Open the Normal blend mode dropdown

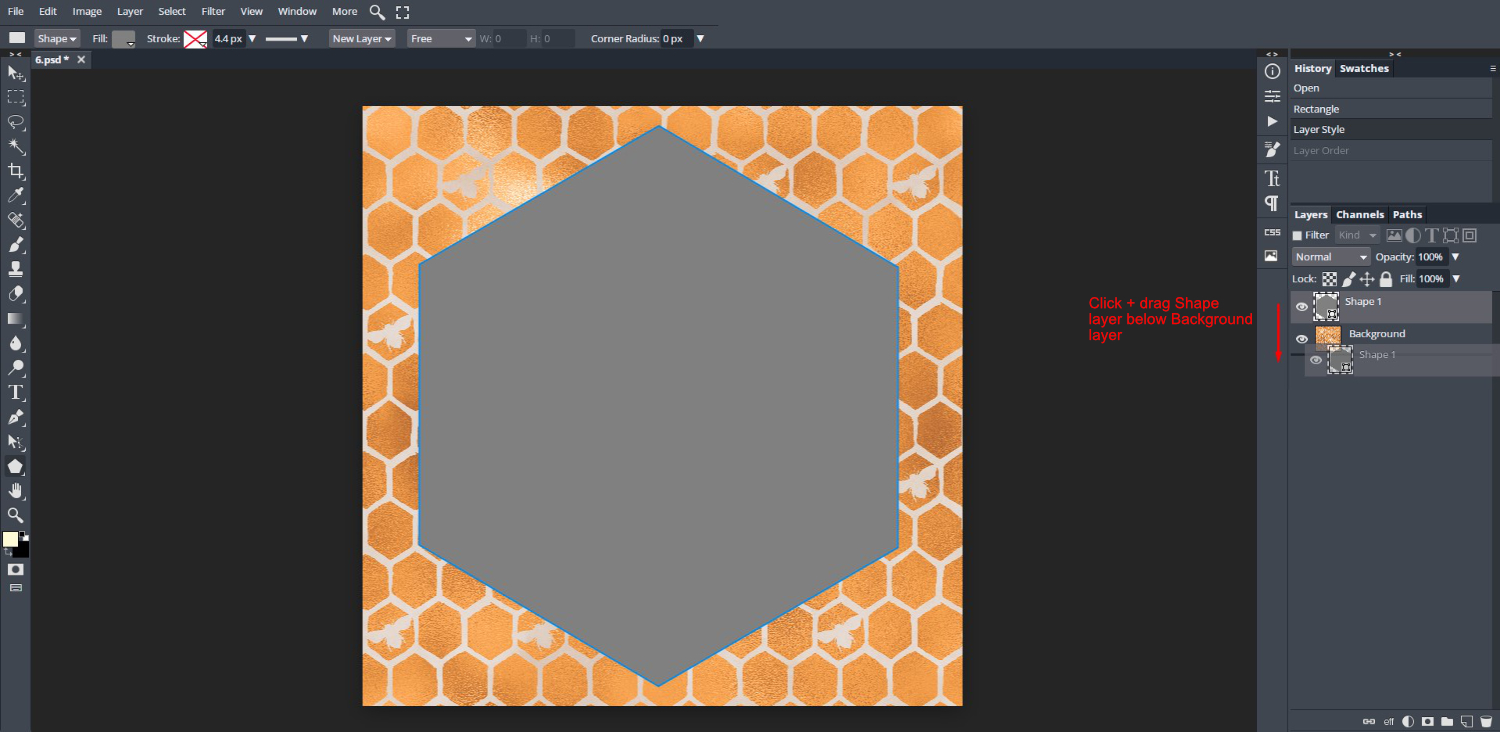(1331, 257)
